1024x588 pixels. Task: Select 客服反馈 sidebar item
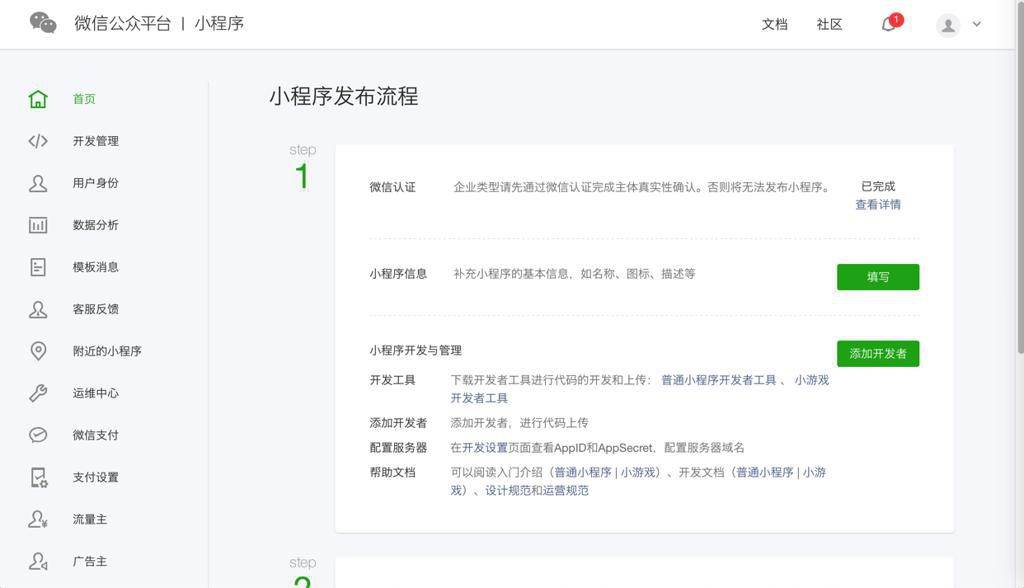pos(96,309)
